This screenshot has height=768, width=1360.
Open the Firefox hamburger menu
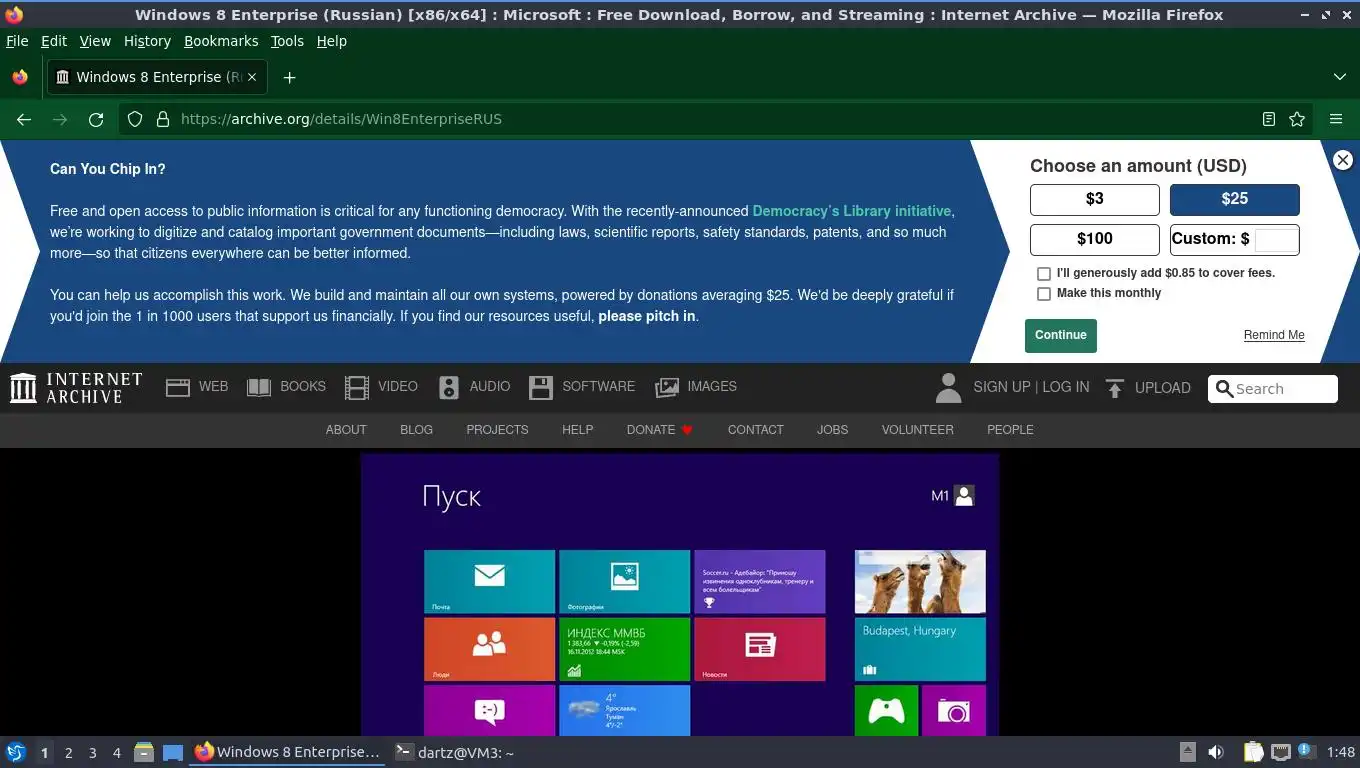pos(1336,119)
